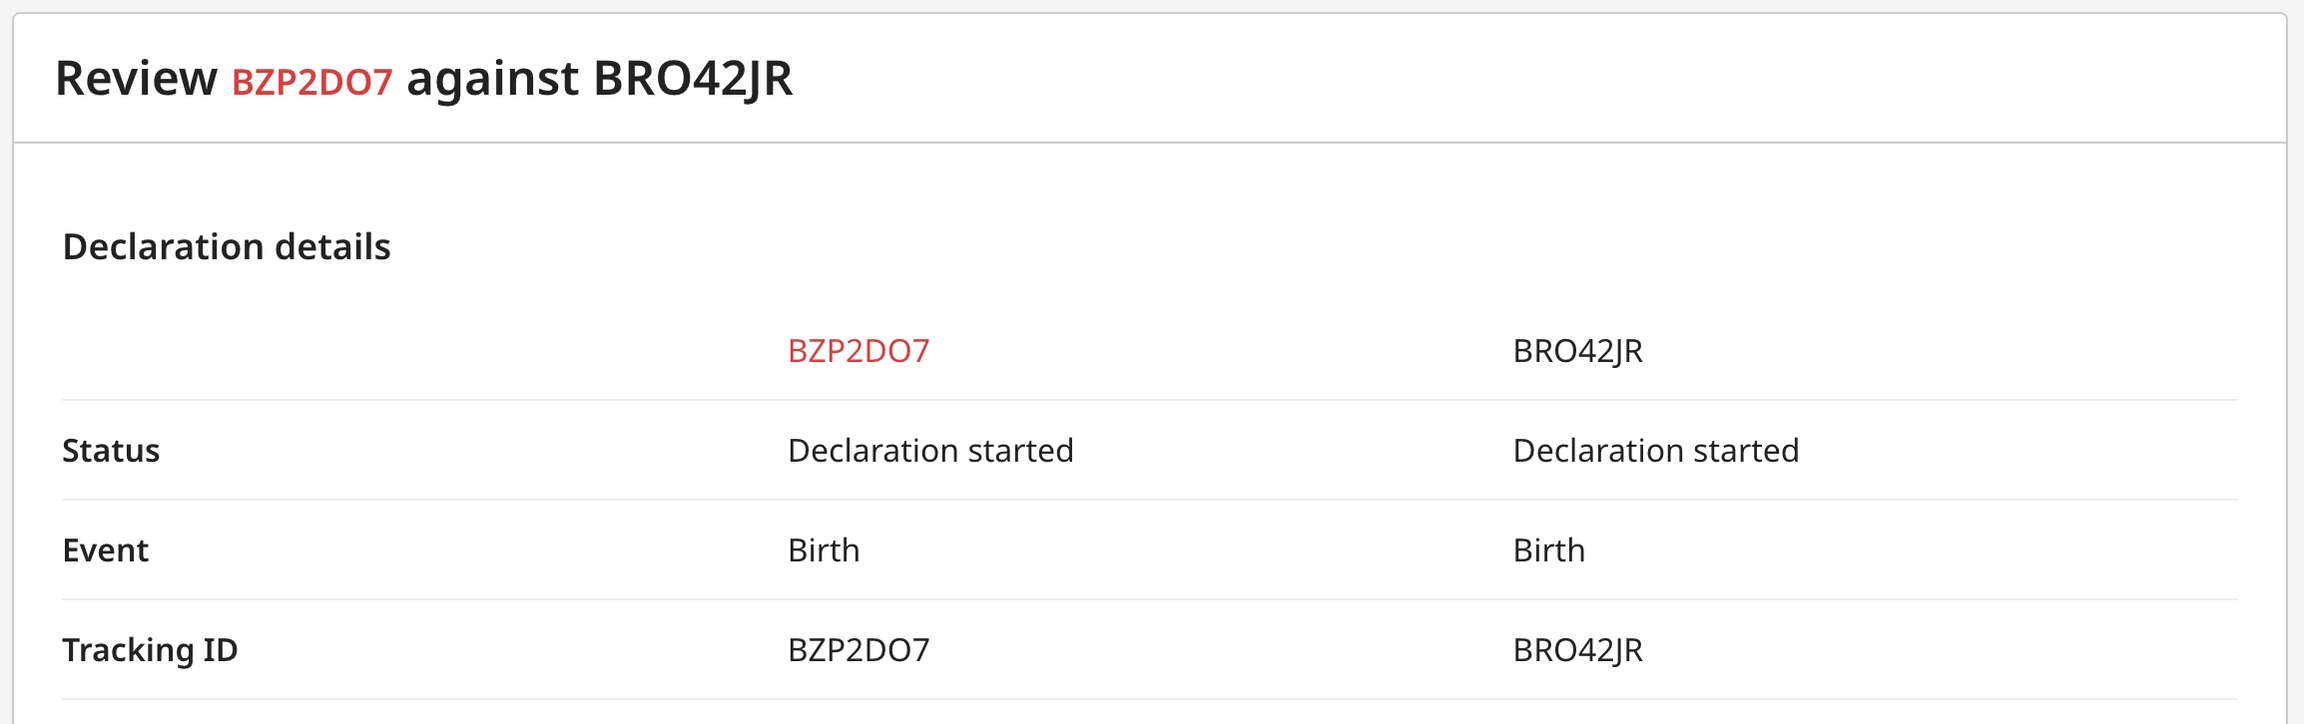Click the BZP2DO7 value in Tracking ID row

[858, 650]
